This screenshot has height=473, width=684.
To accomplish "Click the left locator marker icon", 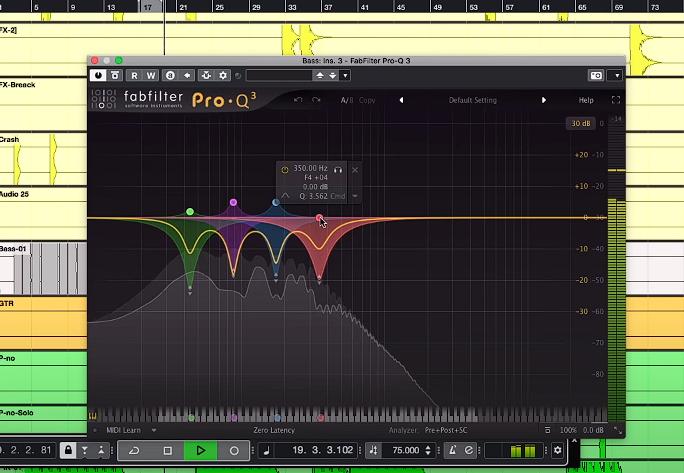I will click(85, 450).
